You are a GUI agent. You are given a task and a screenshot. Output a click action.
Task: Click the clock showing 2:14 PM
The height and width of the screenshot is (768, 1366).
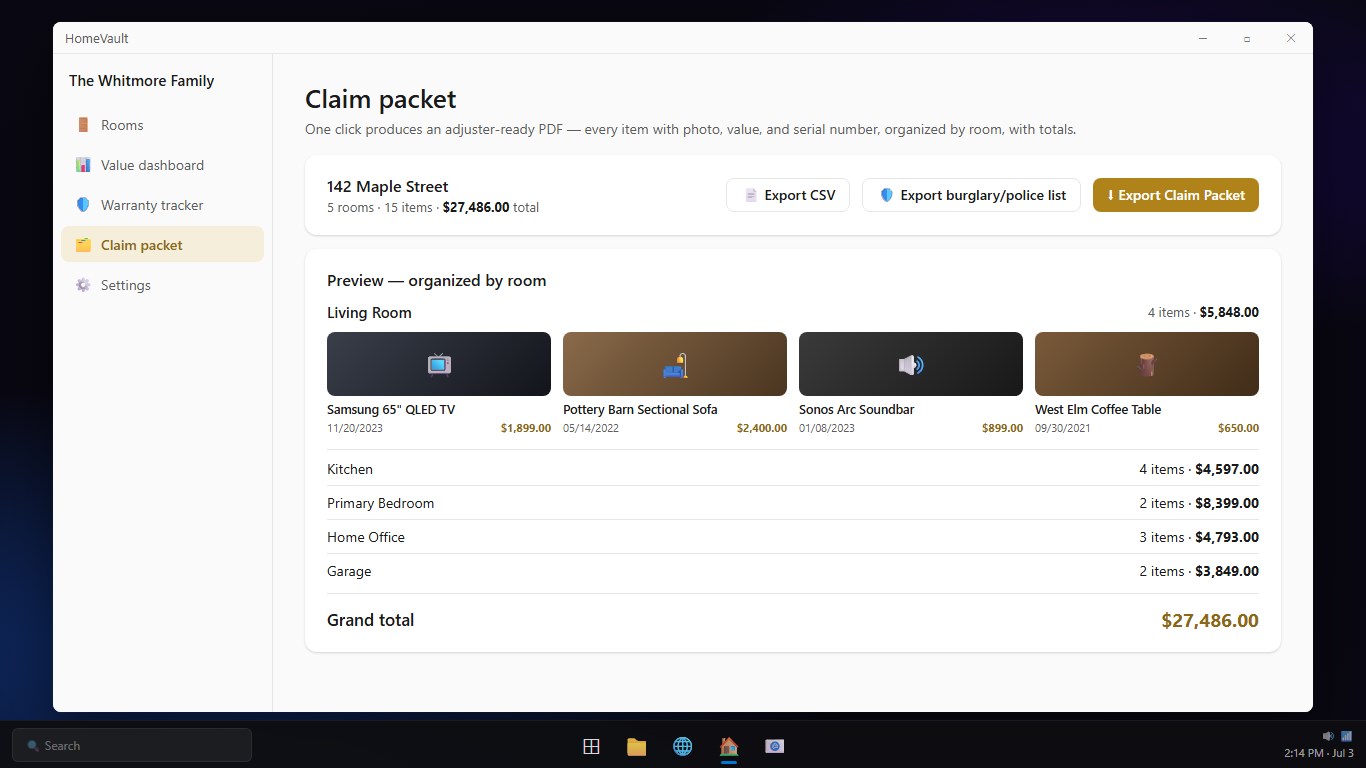coord(1319,753)
